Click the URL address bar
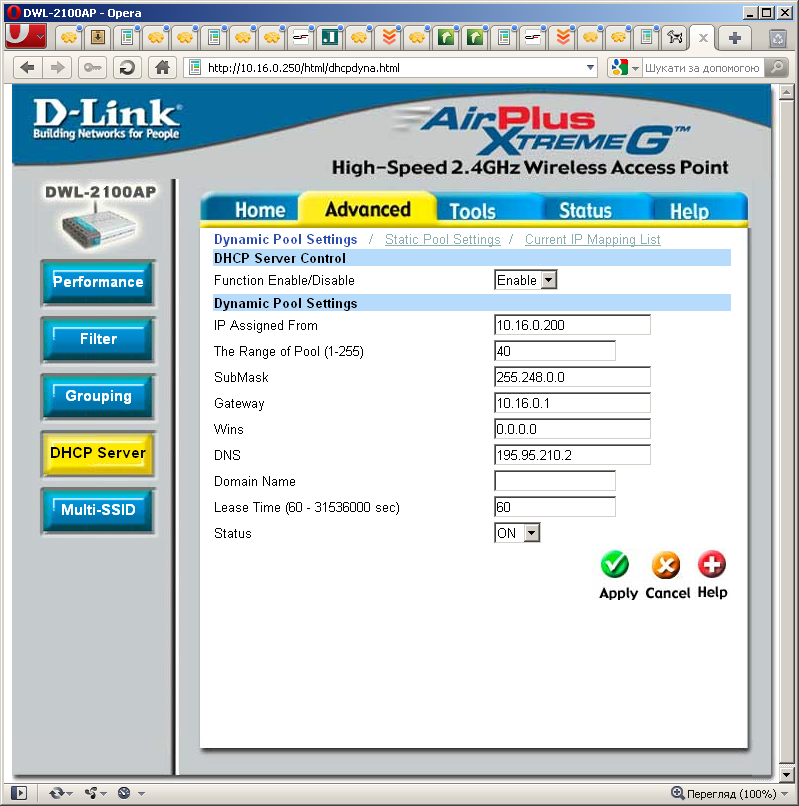 coord(391,67)
